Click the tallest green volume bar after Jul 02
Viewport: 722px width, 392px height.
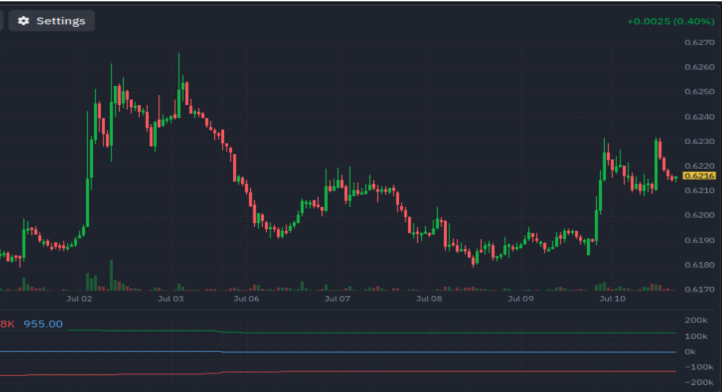click(111, 275)
